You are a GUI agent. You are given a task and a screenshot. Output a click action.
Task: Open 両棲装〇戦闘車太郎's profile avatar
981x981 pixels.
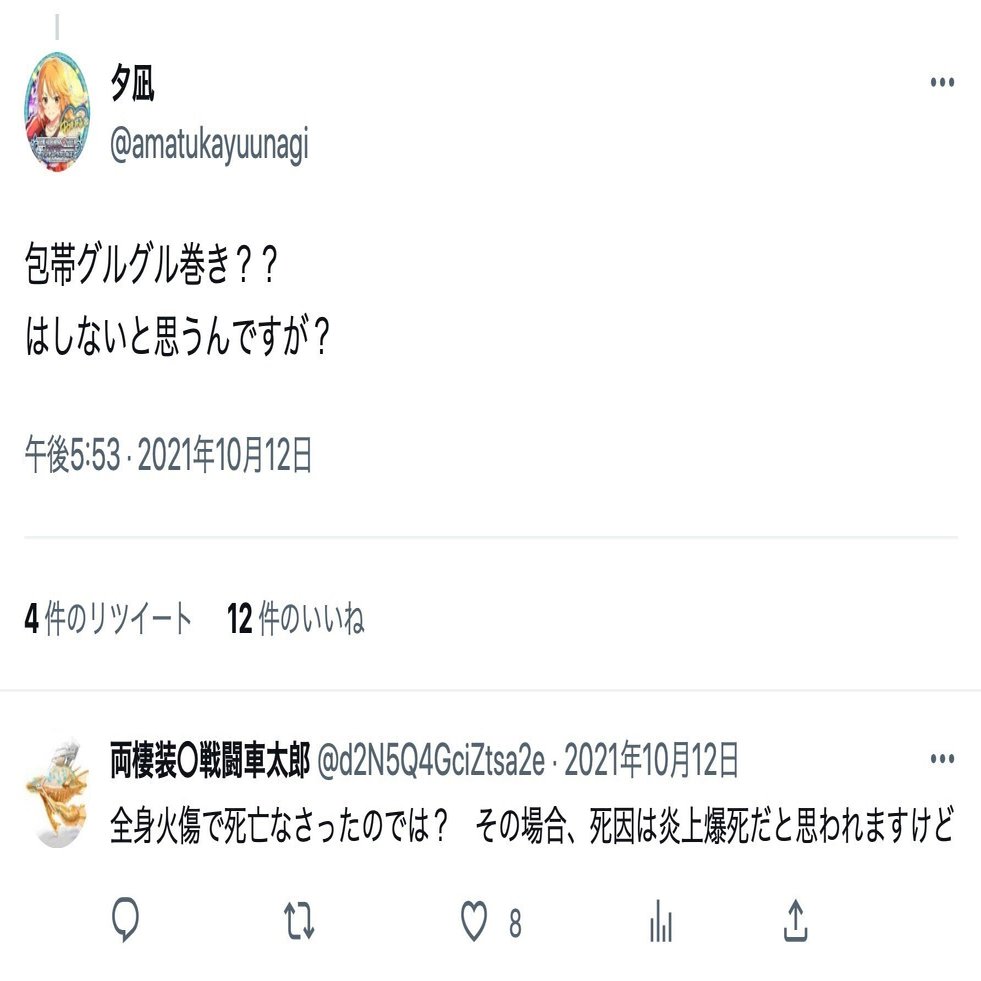tap(58, 793)
